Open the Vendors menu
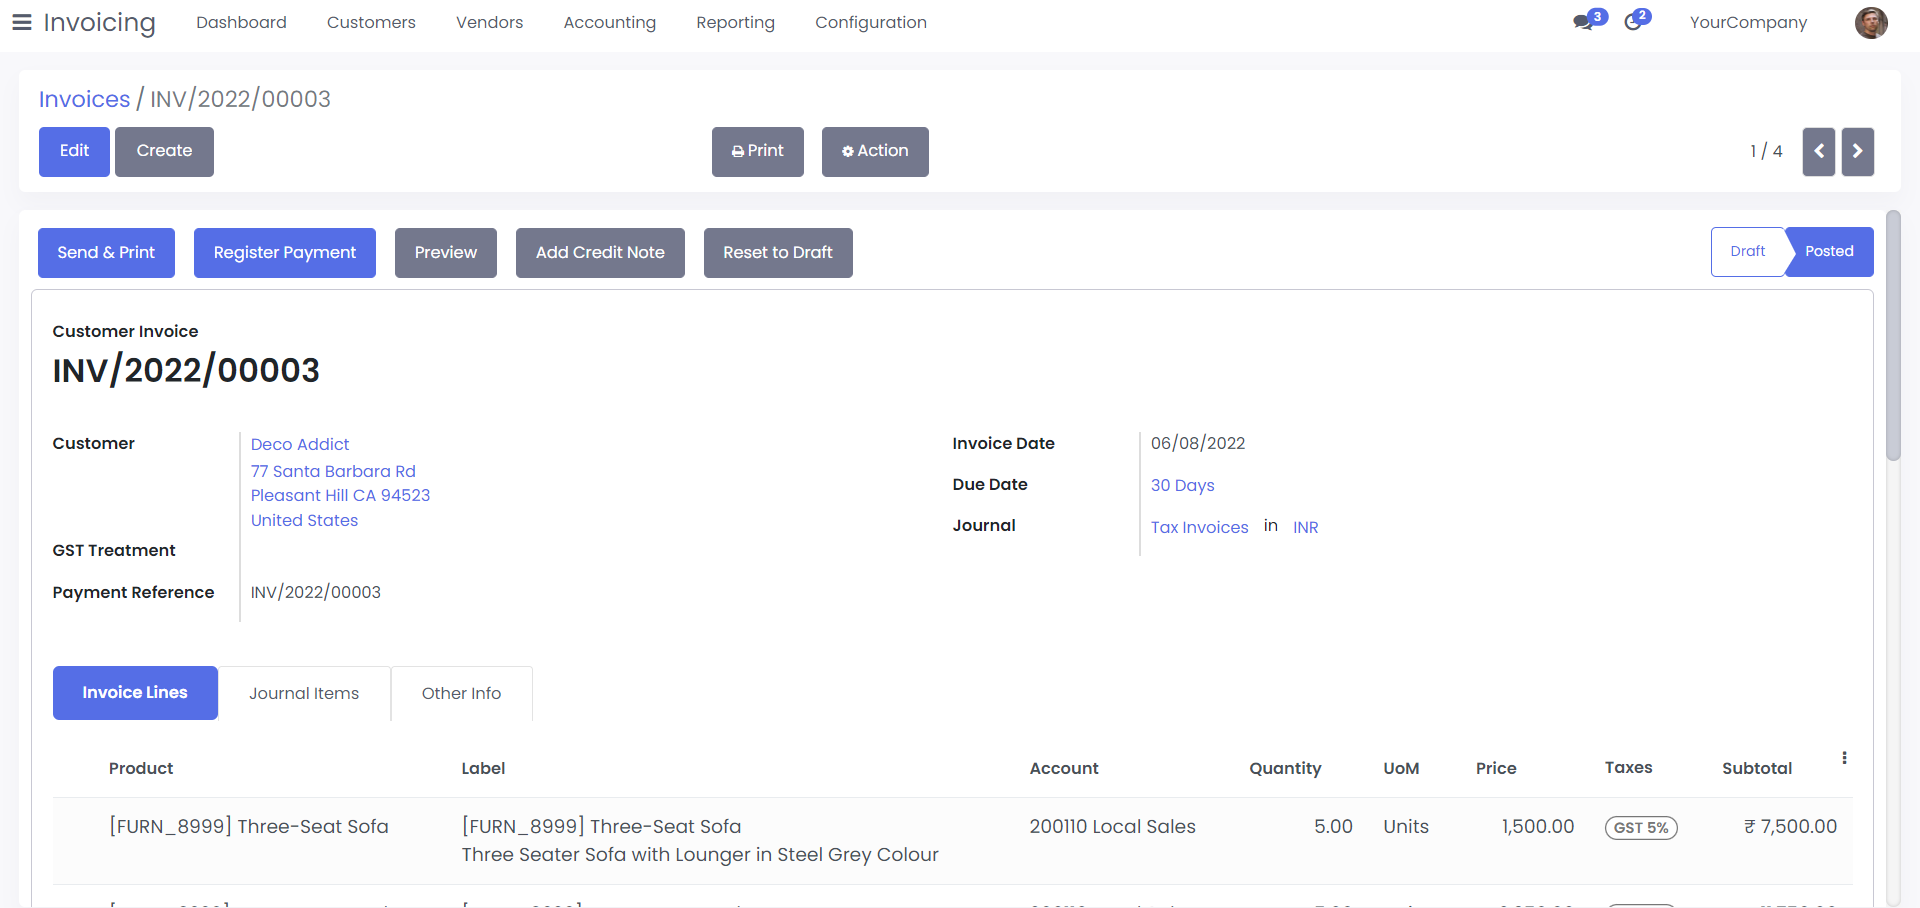 [489, 22]
